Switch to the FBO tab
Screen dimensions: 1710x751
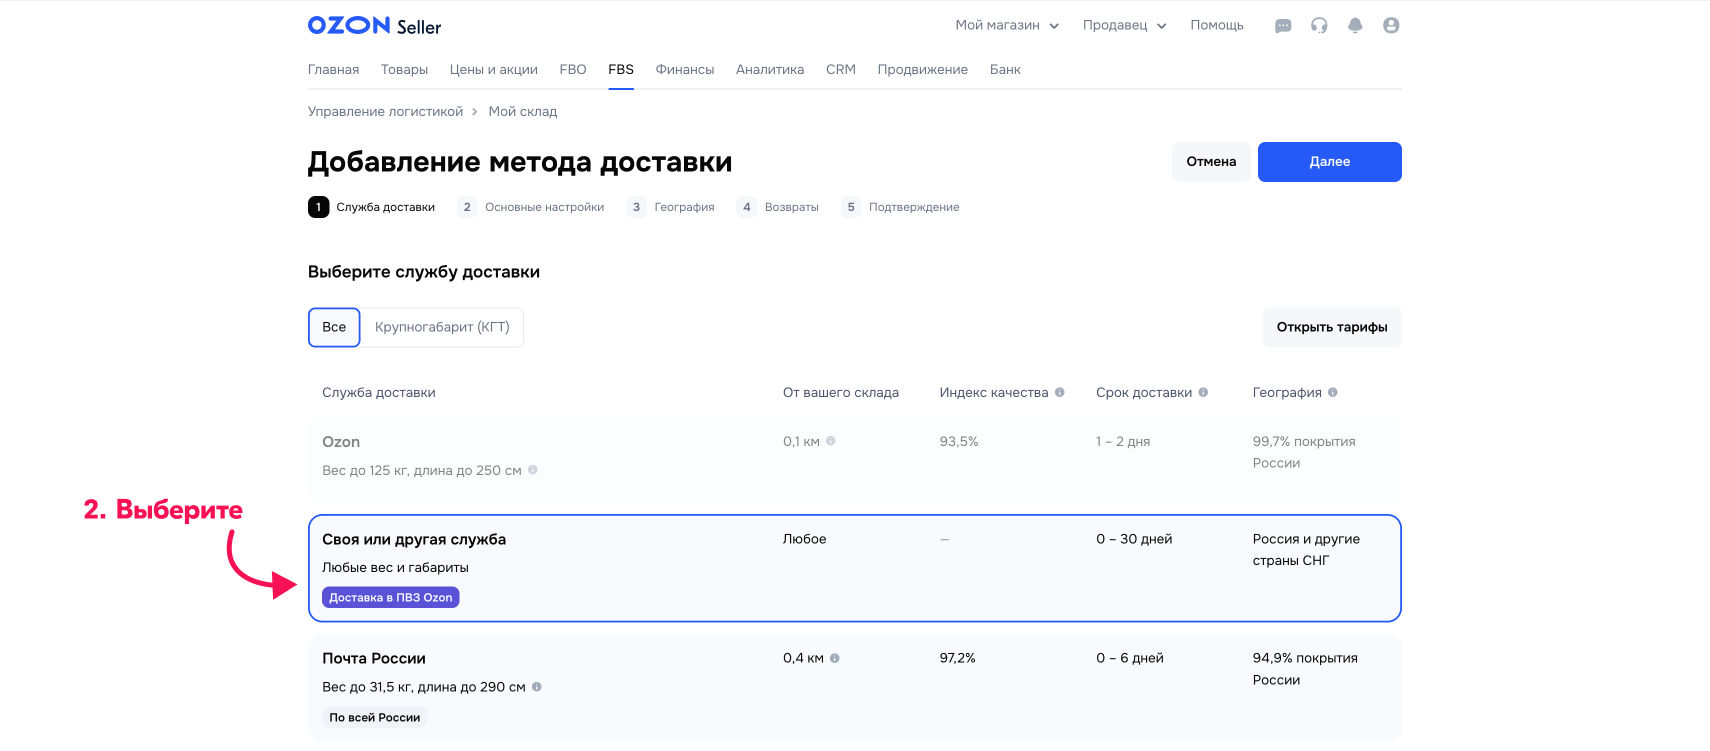tap(573, 70)
